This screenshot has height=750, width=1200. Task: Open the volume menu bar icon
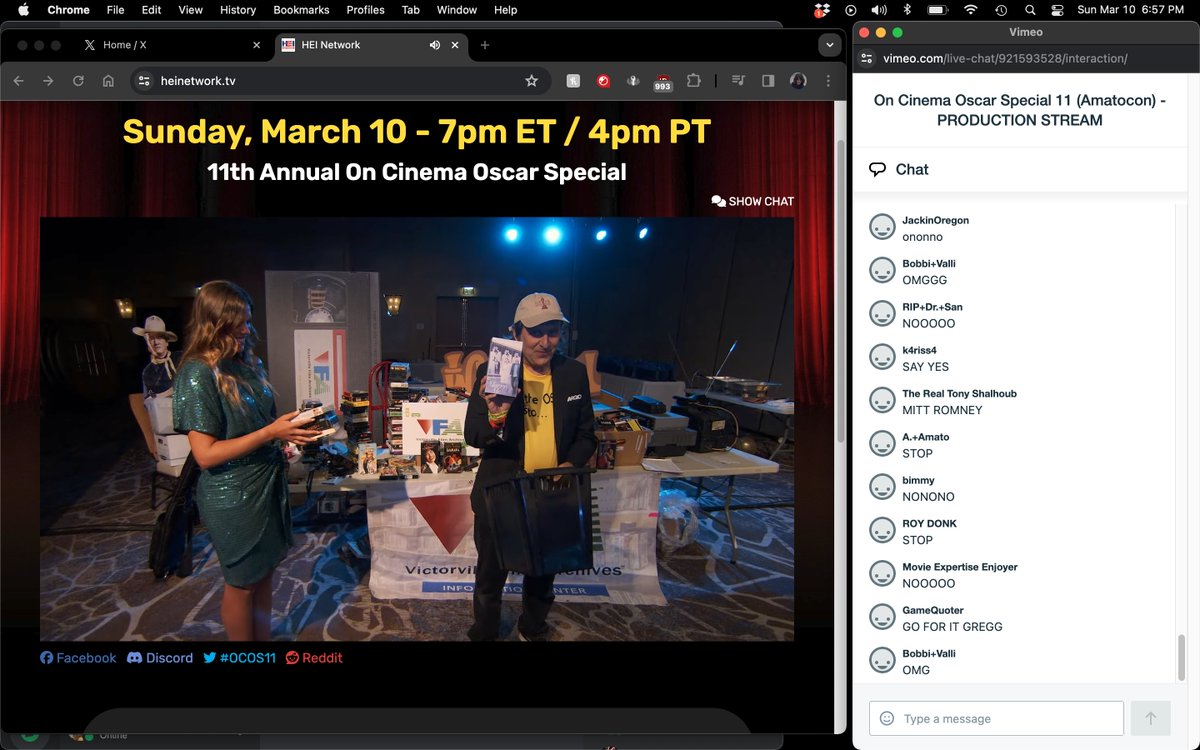(879, 10)
